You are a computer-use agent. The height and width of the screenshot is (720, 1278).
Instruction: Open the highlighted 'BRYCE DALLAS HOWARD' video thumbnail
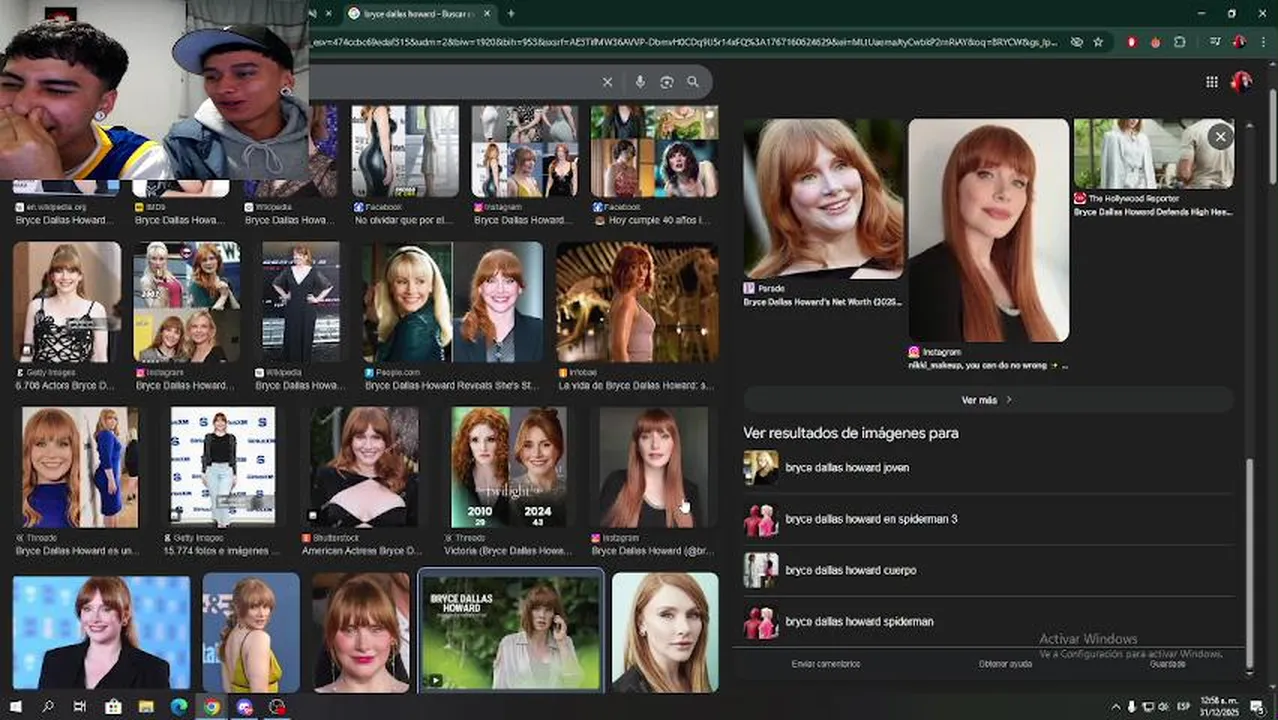click(x=510, y=631)
